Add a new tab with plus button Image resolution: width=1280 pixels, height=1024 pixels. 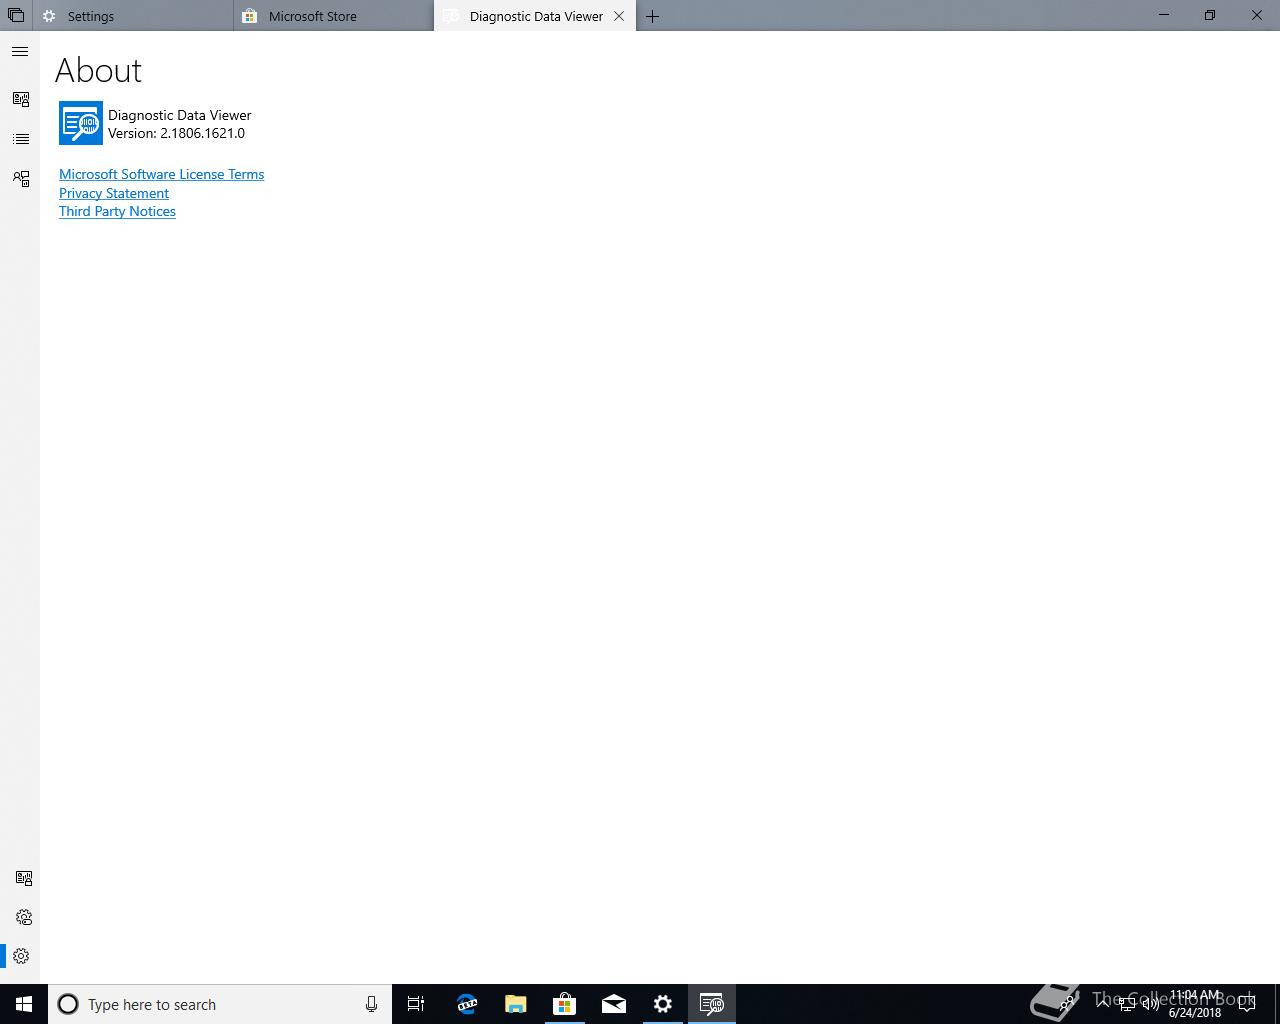pos(652,16)
